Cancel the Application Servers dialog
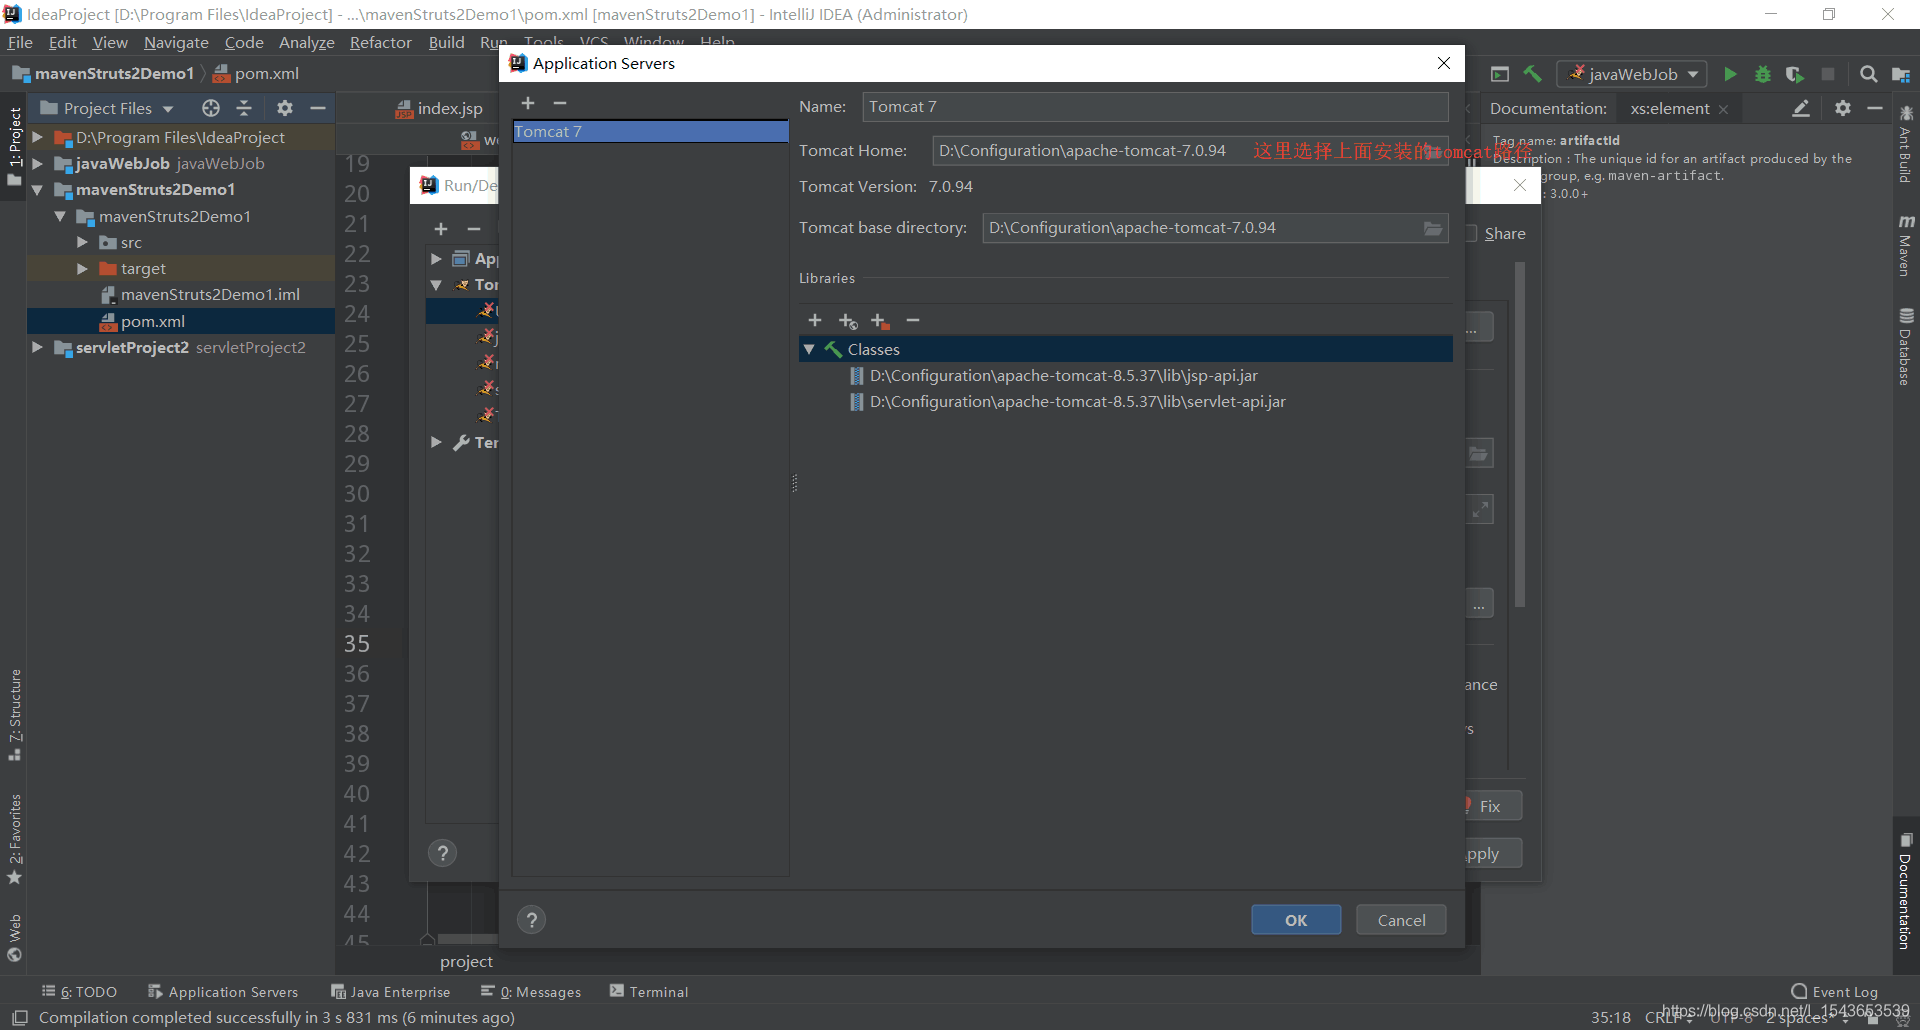This screenshot has height=1030, width=1920. coord(1401,920)
